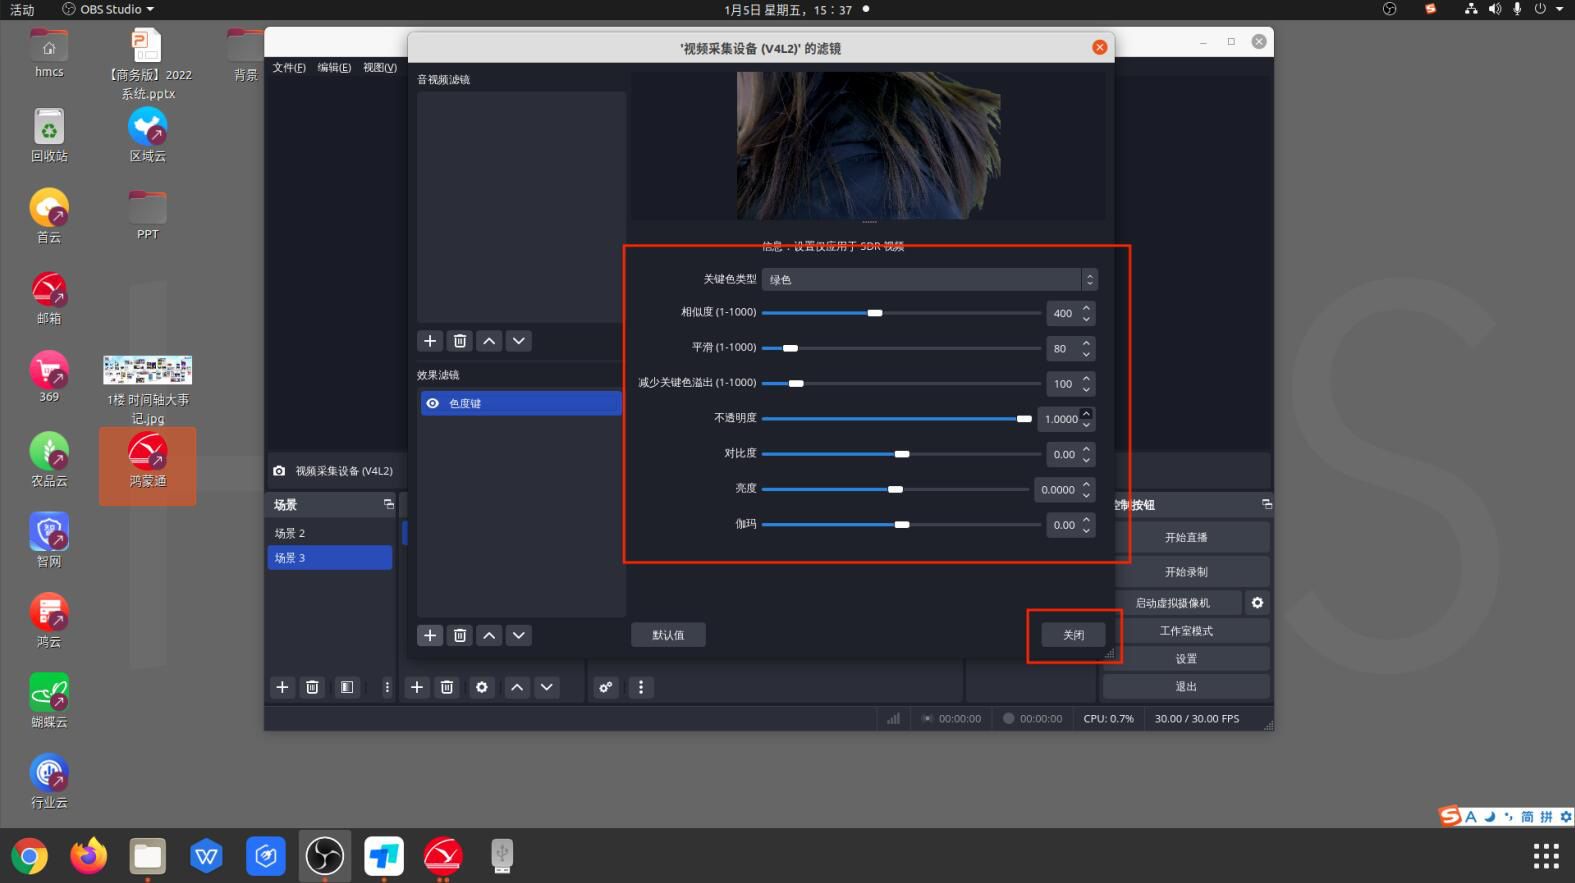The width and height of the screenshot is (1575, 883).
Task: Add audio/video filter using plus button
Action: (x=430, y=341)
